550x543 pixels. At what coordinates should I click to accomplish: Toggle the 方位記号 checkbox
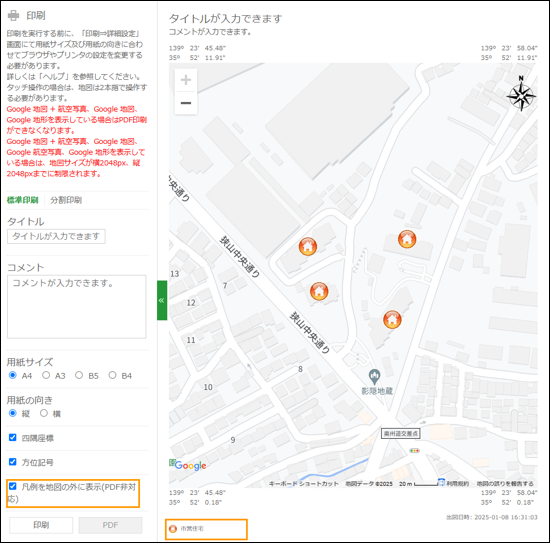(13, 462)
